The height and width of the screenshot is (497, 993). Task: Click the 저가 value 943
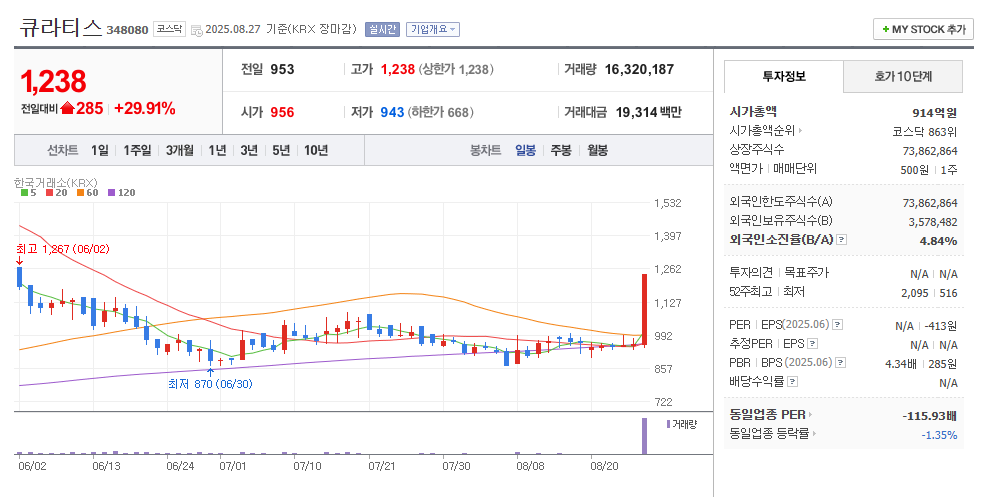392,112
